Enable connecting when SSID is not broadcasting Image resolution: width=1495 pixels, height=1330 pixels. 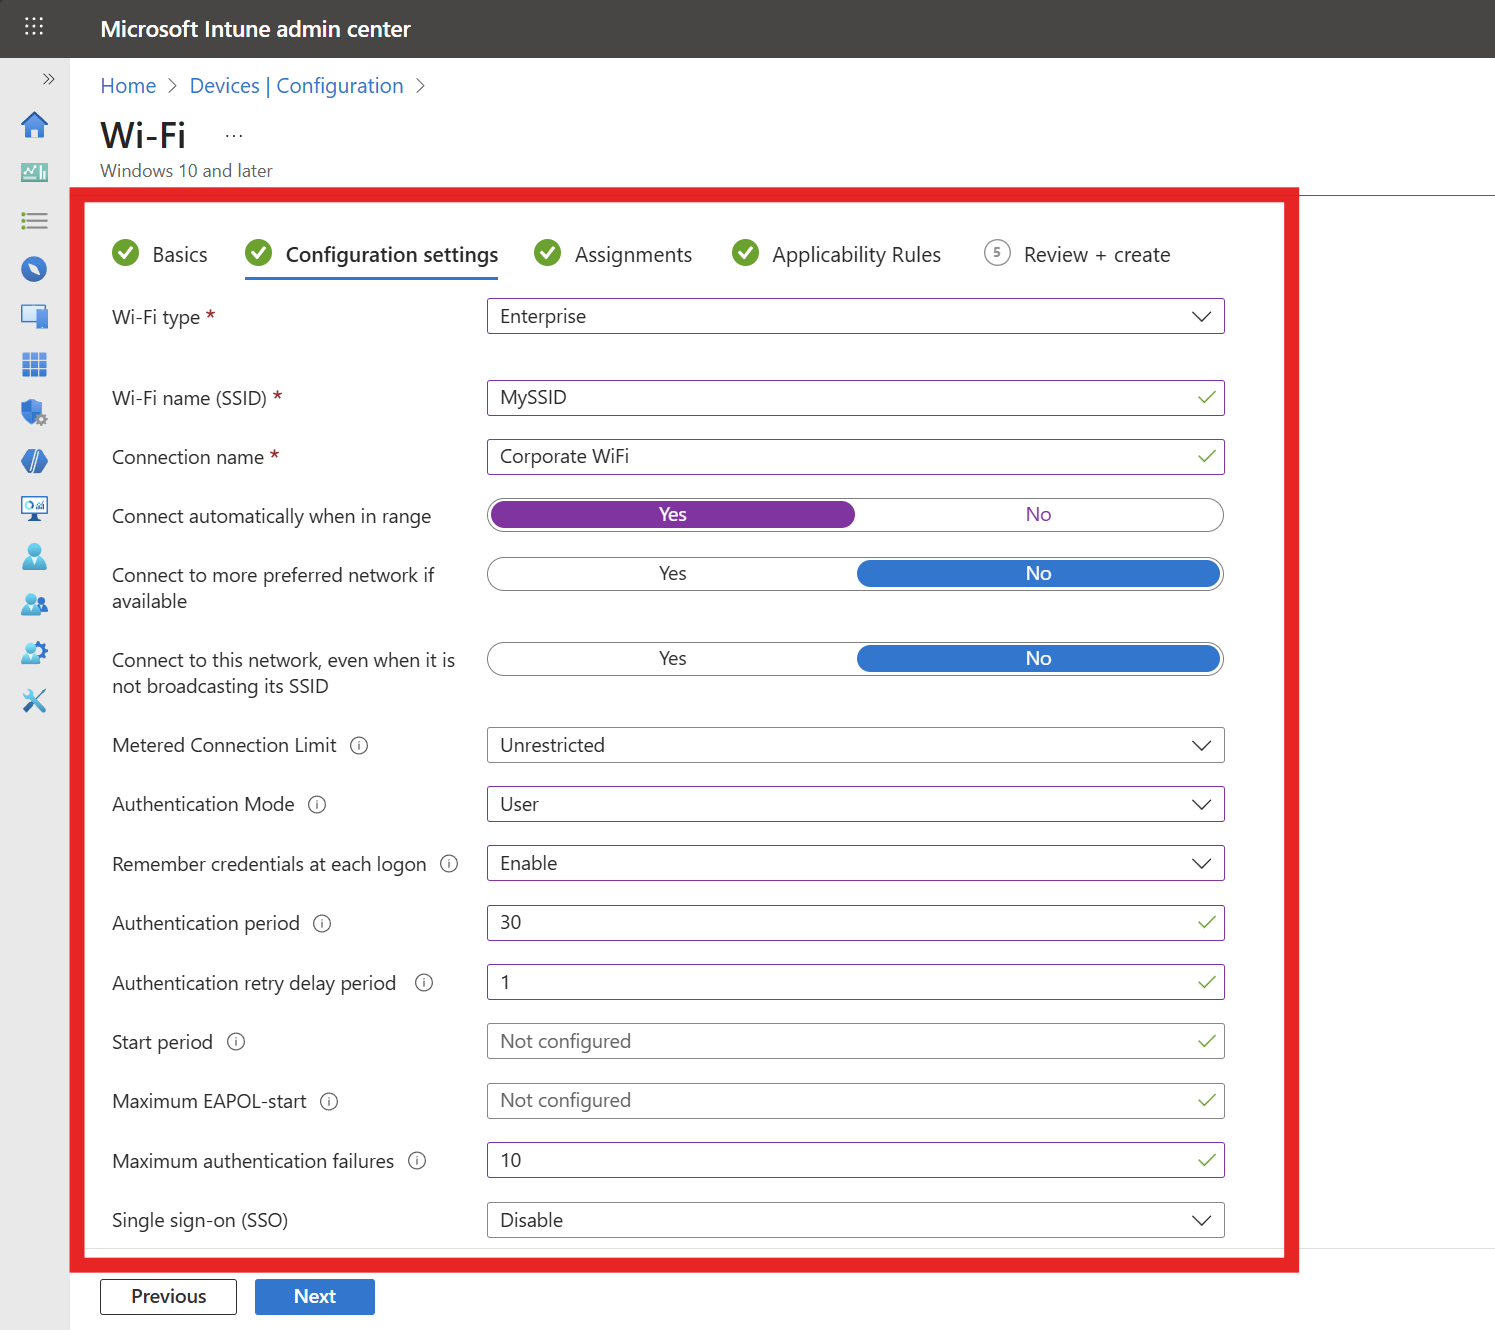click(x=672, y=659)
